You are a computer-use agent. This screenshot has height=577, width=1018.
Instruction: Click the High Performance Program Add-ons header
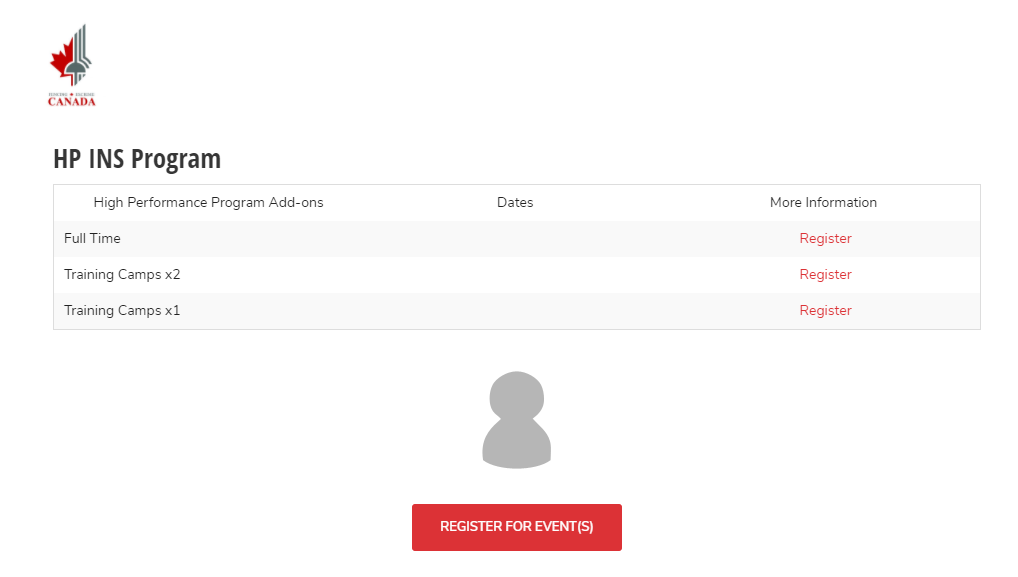click(x=208, y=203)
